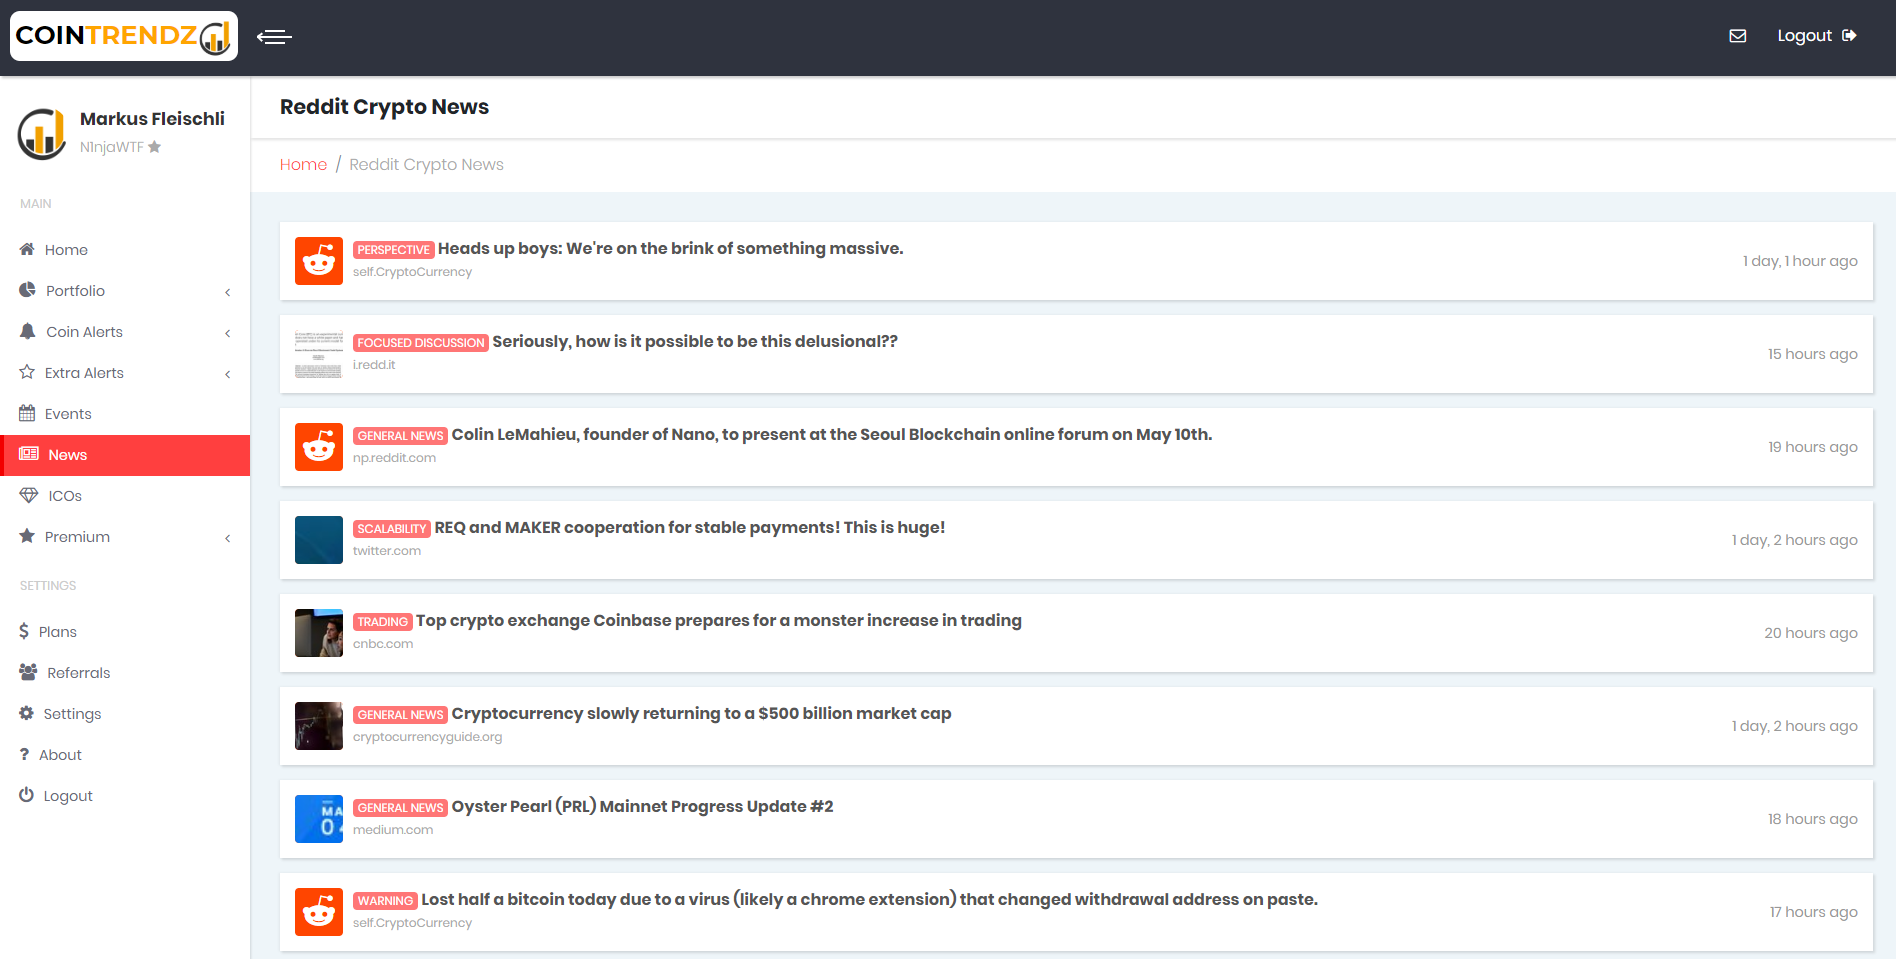Screen dimensions: 1896x959
Task: Click the sidebar Logout power icon
Action: 27,795
